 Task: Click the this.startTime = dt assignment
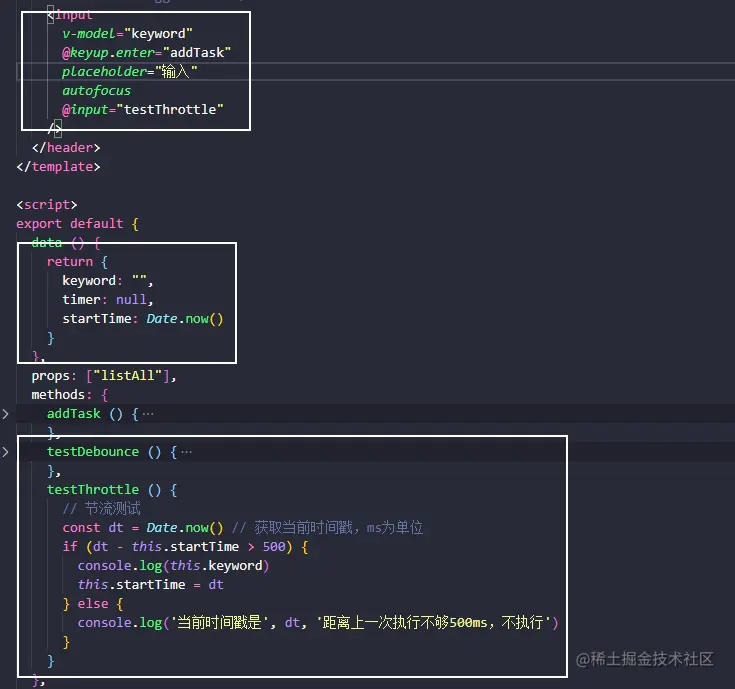tap(150, 584)
